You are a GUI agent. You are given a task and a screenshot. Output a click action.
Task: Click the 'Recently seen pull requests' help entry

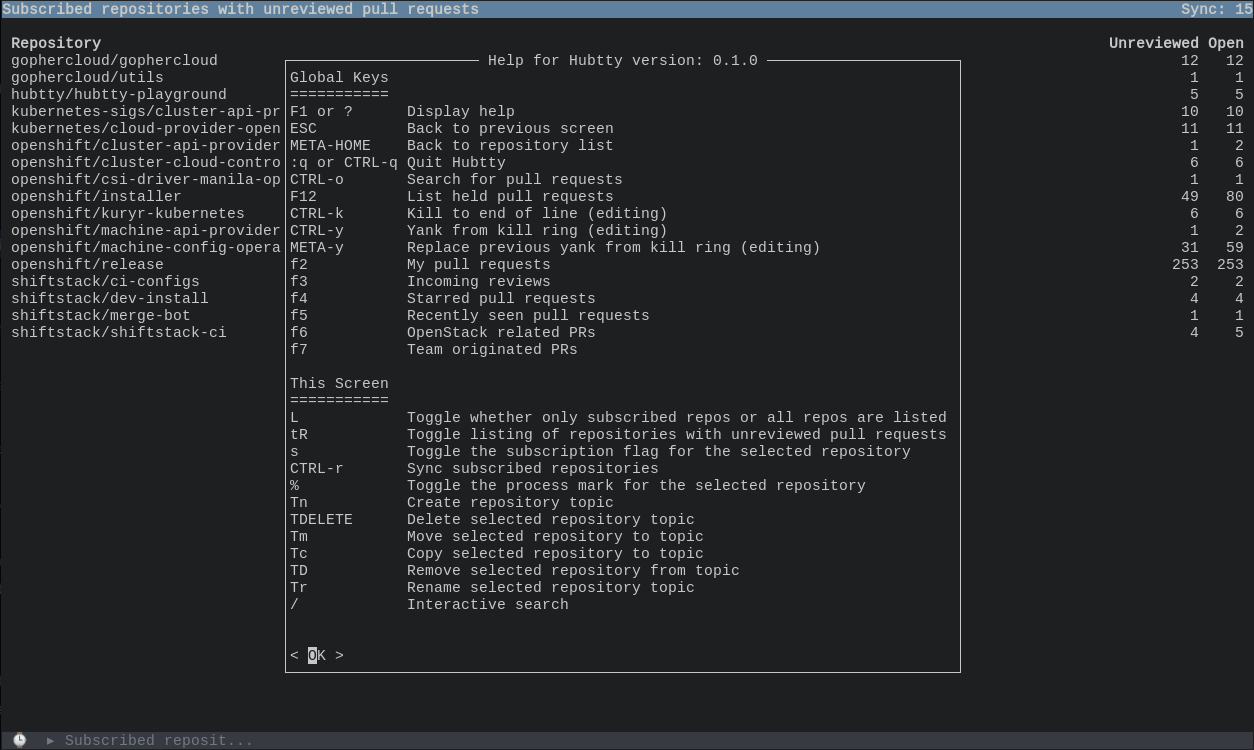coord(528,315)
